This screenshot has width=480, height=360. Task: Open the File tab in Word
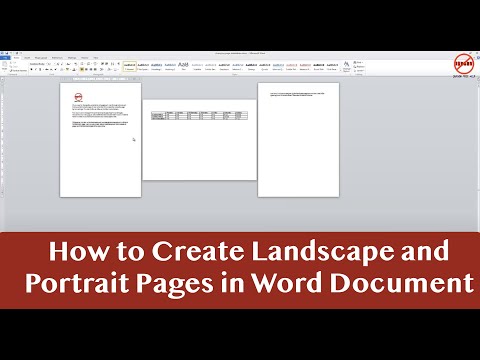click(x=5, y=58)
